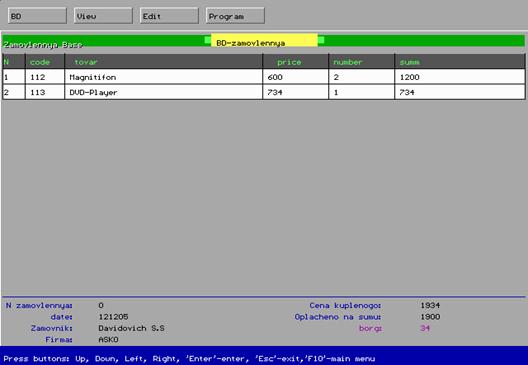The image size is (528, 365).
Task: Select the number cell in the Magnitifon row
Action: click(361, 77)
